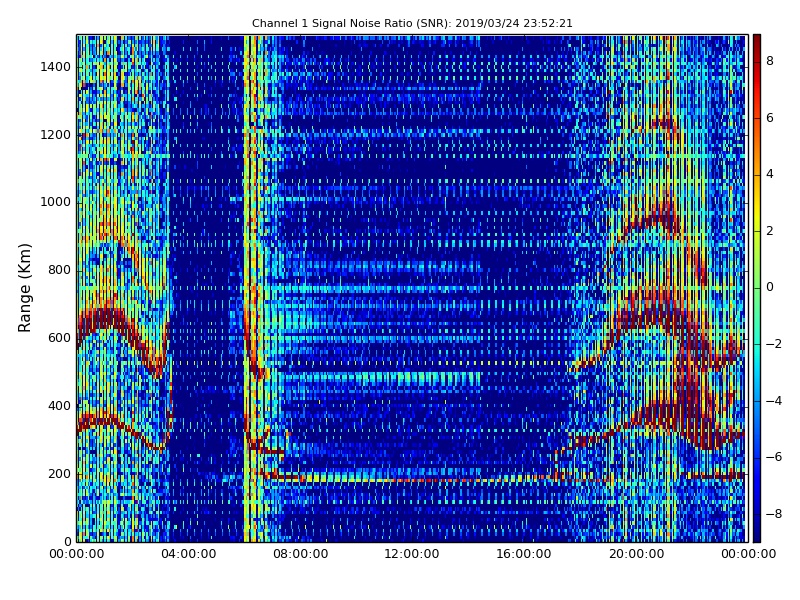Click the Range (Km) y-axis label

coord(24,288)
